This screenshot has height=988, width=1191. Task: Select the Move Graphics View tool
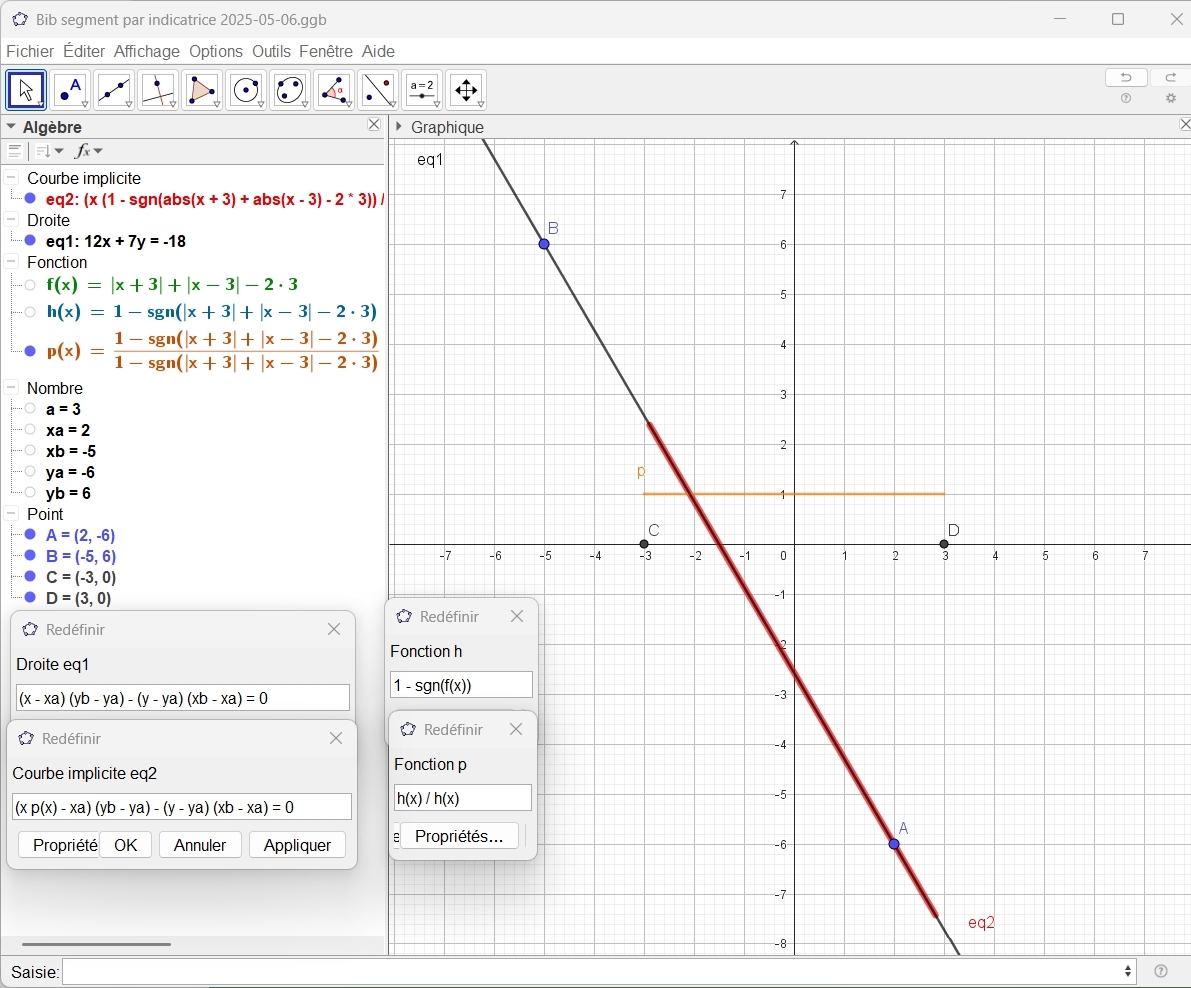click(x=466, y=91)
